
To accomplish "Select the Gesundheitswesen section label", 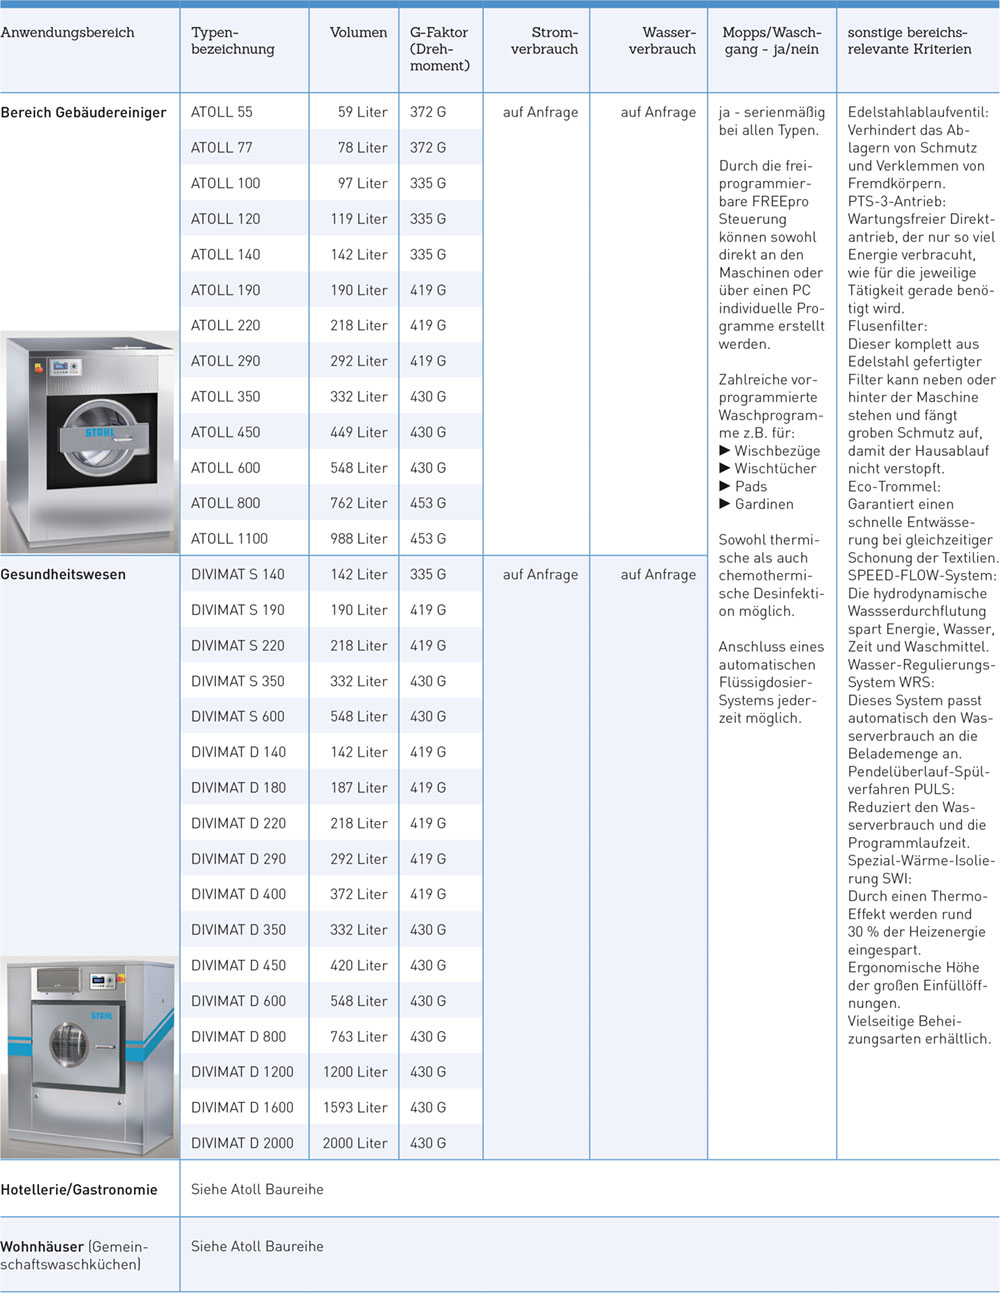I will [x=63, y=575].
